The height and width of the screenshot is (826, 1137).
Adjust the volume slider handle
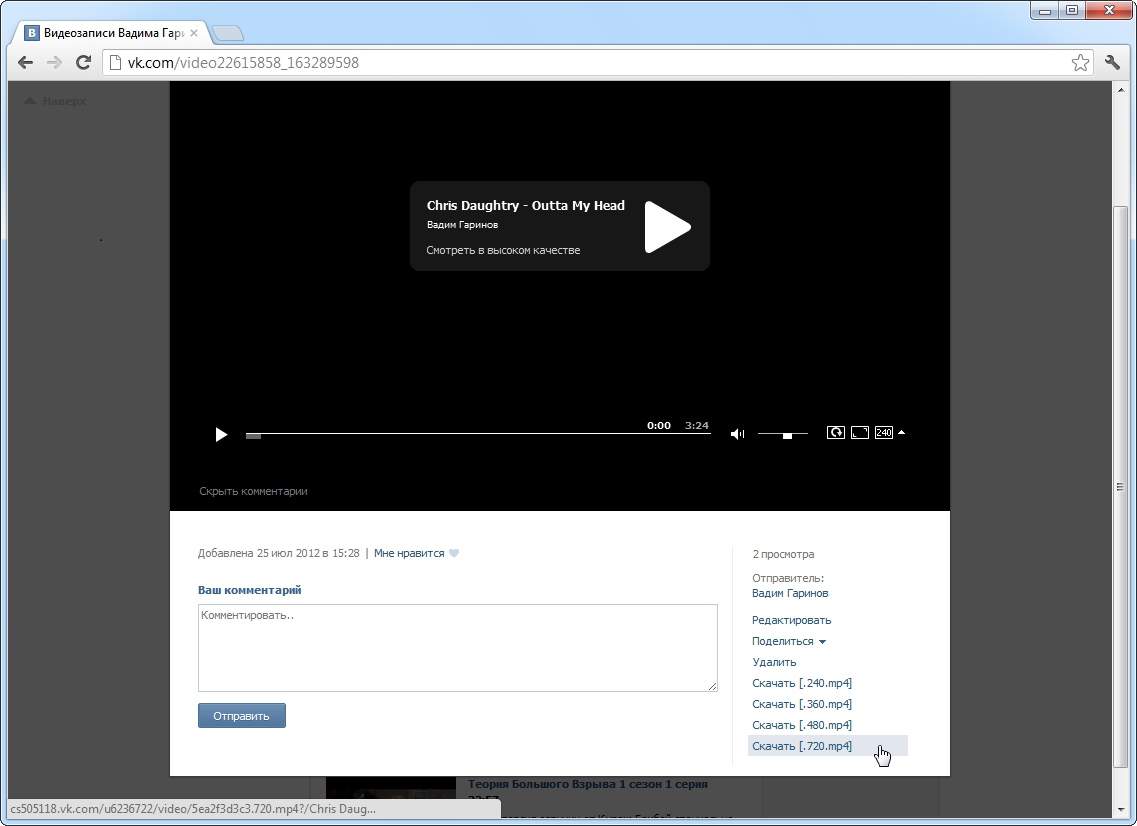click(787, 435)
